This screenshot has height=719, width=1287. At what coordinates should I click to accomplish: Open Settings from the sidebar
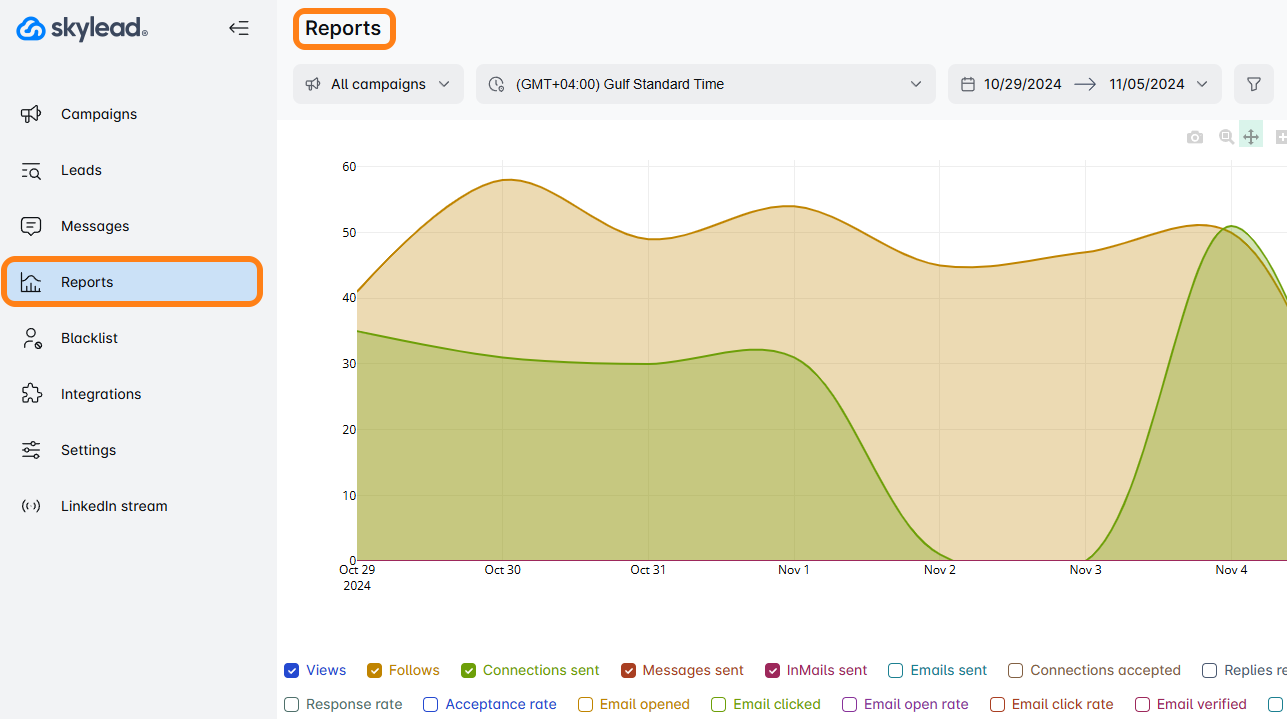point(88,450)
